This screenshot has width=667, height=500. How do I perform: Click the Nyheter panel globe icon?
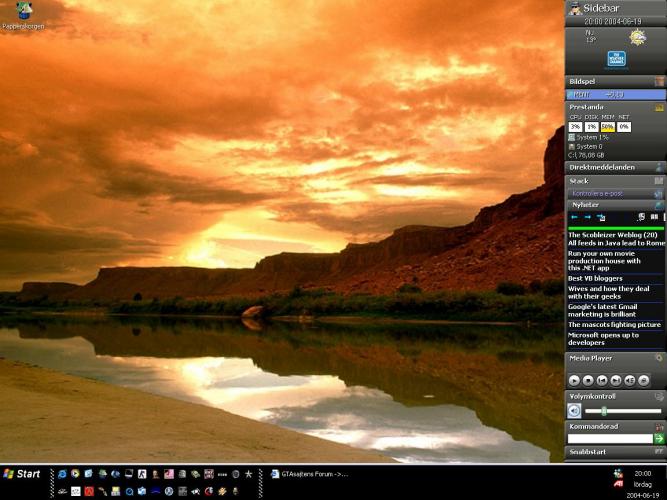[x=659, y=205]
